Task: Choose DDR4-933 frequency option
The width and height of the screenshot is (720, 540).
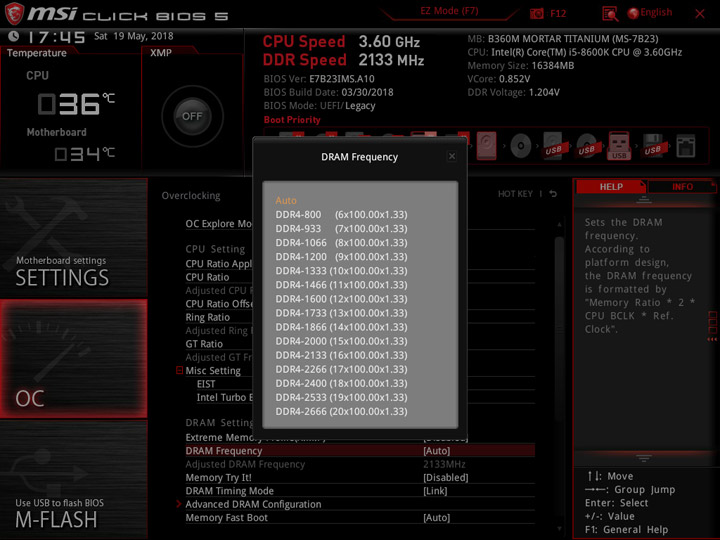Action: tap(341, 229)
